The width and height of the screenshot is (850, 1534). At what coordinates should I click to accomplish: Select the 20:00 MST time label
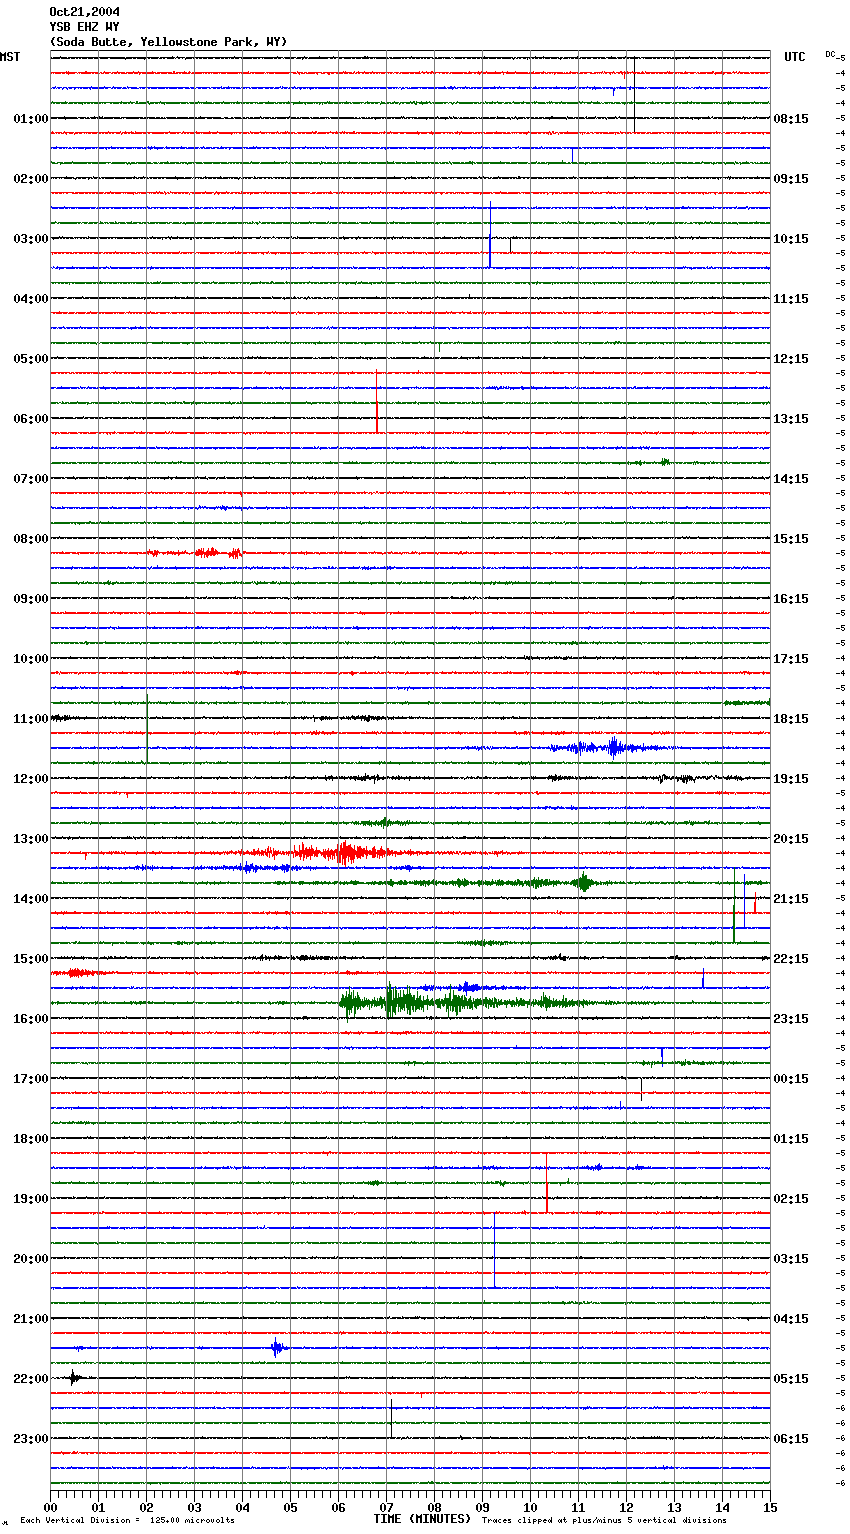(x=31, y=1259)
